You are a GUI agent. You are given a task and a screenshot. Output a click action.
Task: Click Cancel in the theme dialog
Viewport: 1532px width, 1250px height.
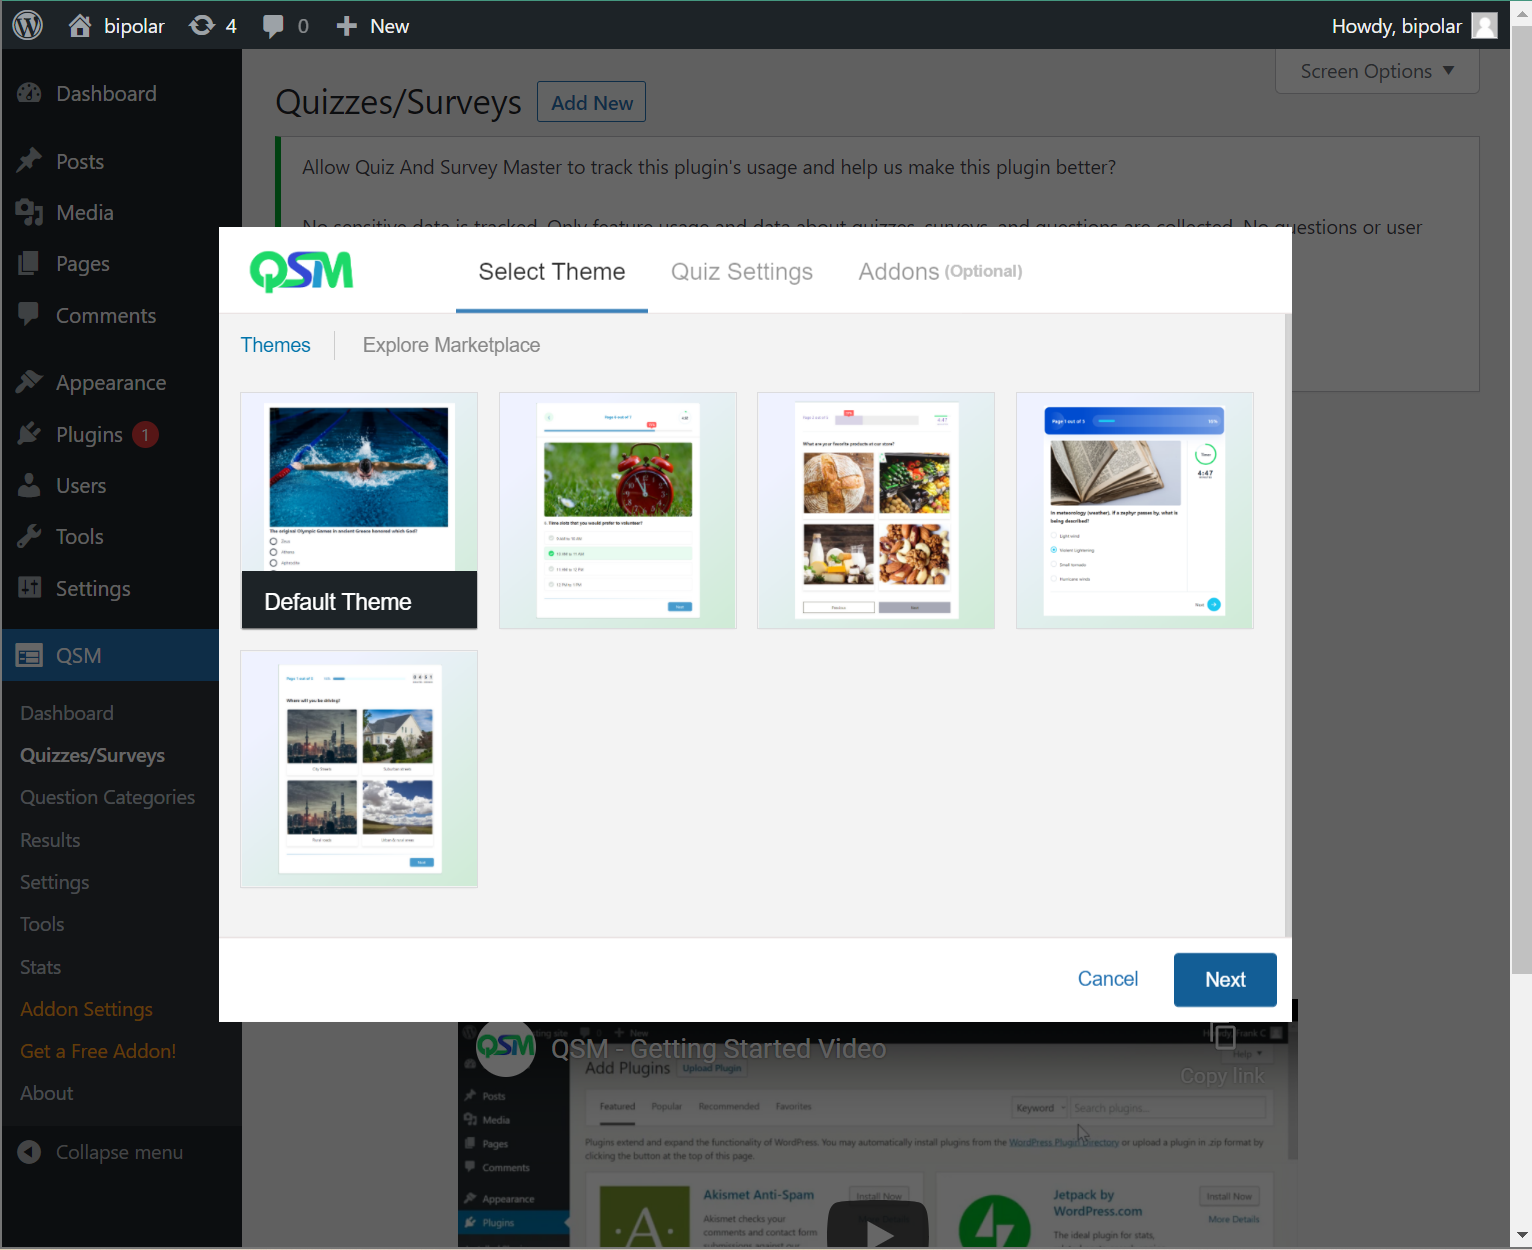(x=1108, y=979)
